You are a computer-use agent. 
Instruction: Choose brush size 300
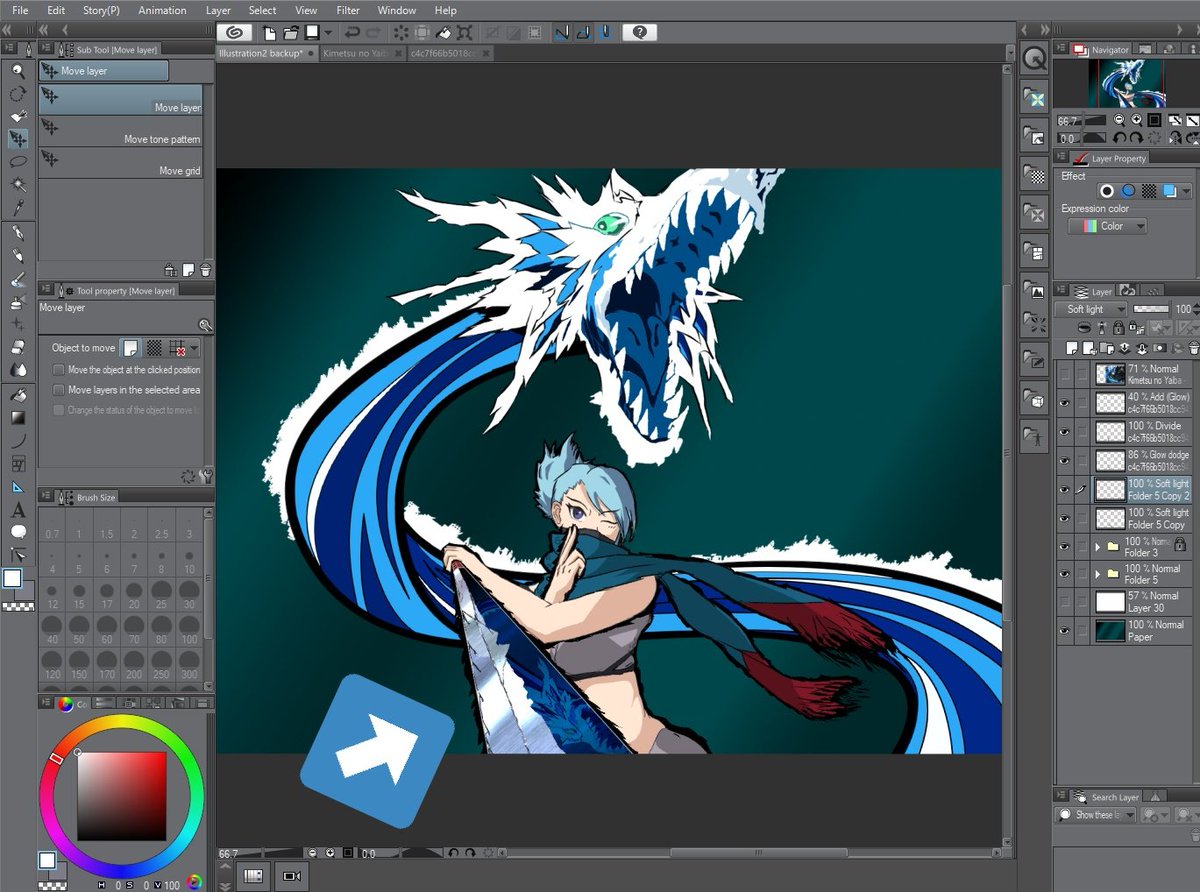click(187, 665)
